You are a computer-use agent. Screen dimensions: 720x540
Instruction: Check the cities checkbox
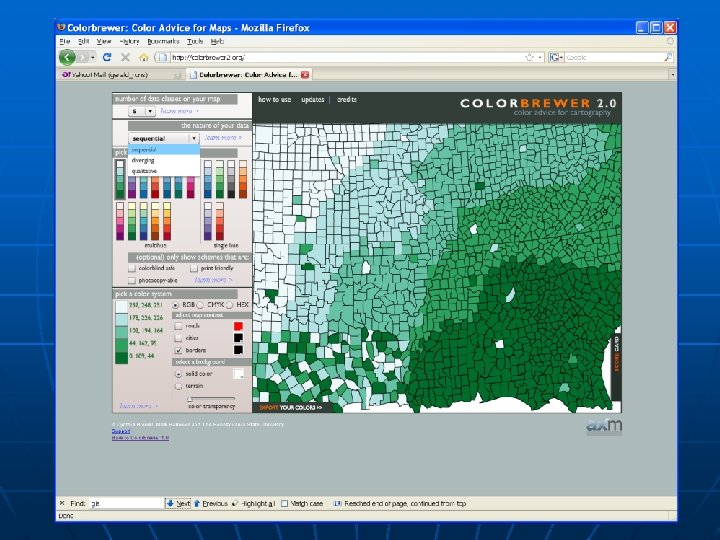click(178, 338)
